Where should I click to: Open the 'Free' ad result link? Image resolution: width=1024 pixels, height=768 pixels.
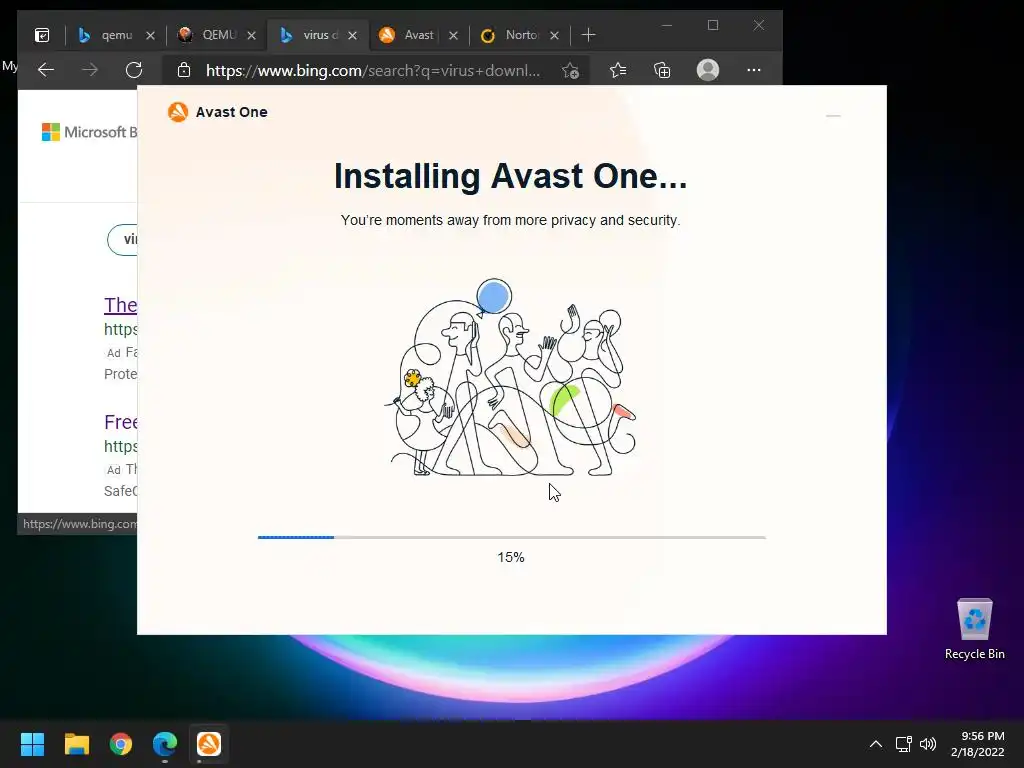[x=120, y=422]
